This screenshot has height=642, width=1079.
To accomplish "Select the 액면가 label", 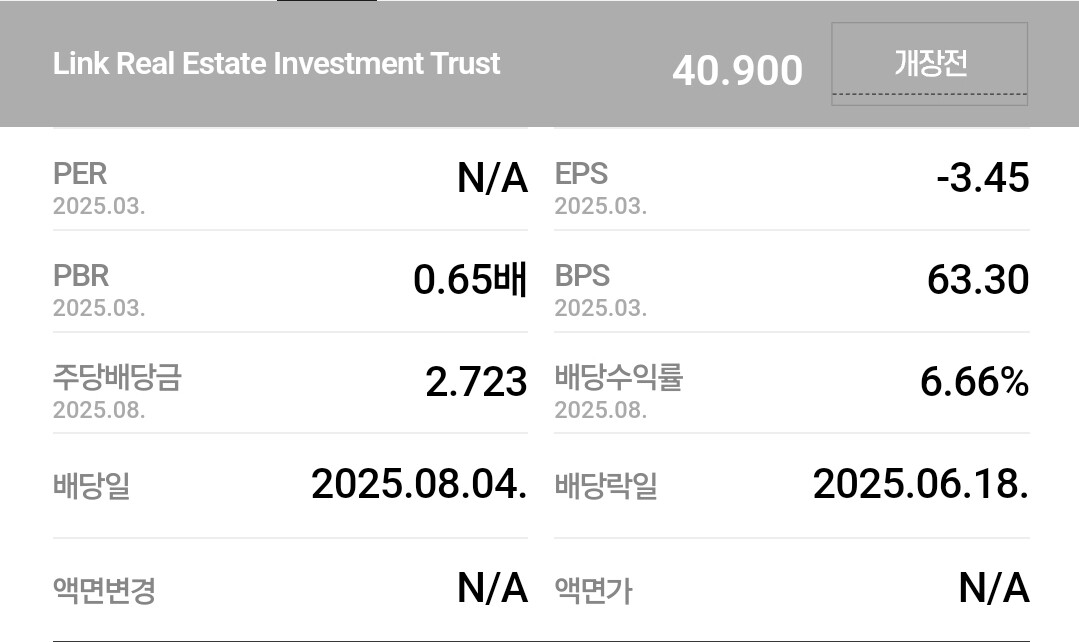I will pyautogui.click(x=593, y=590).
